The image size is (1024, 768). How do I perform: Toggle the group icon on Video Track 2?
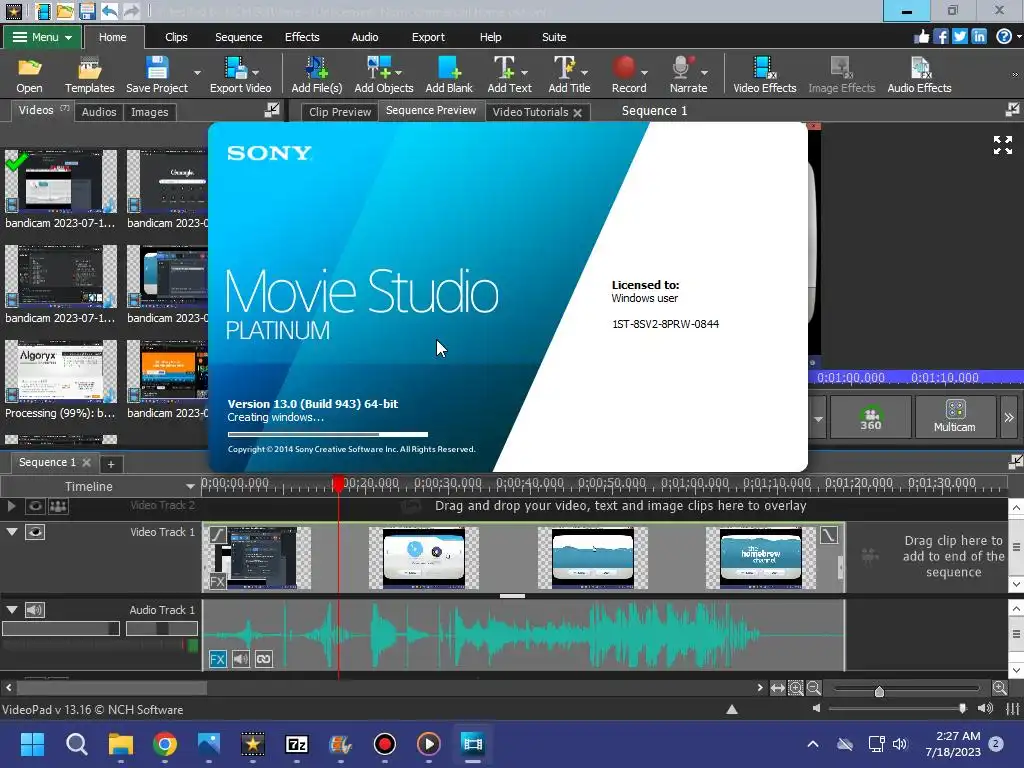tap(58, 506)
